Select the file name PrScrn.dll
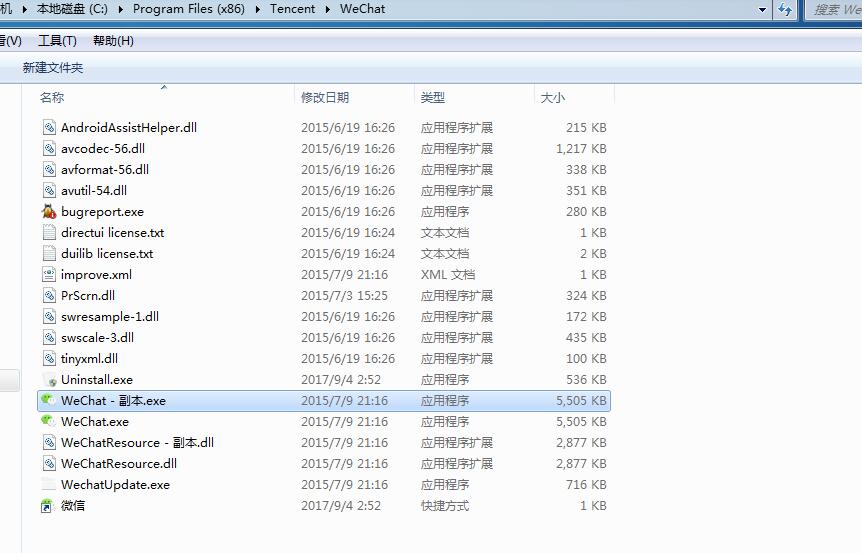This screenshot has width=862, height=553. pyautogui.click(x=88, y=295)
